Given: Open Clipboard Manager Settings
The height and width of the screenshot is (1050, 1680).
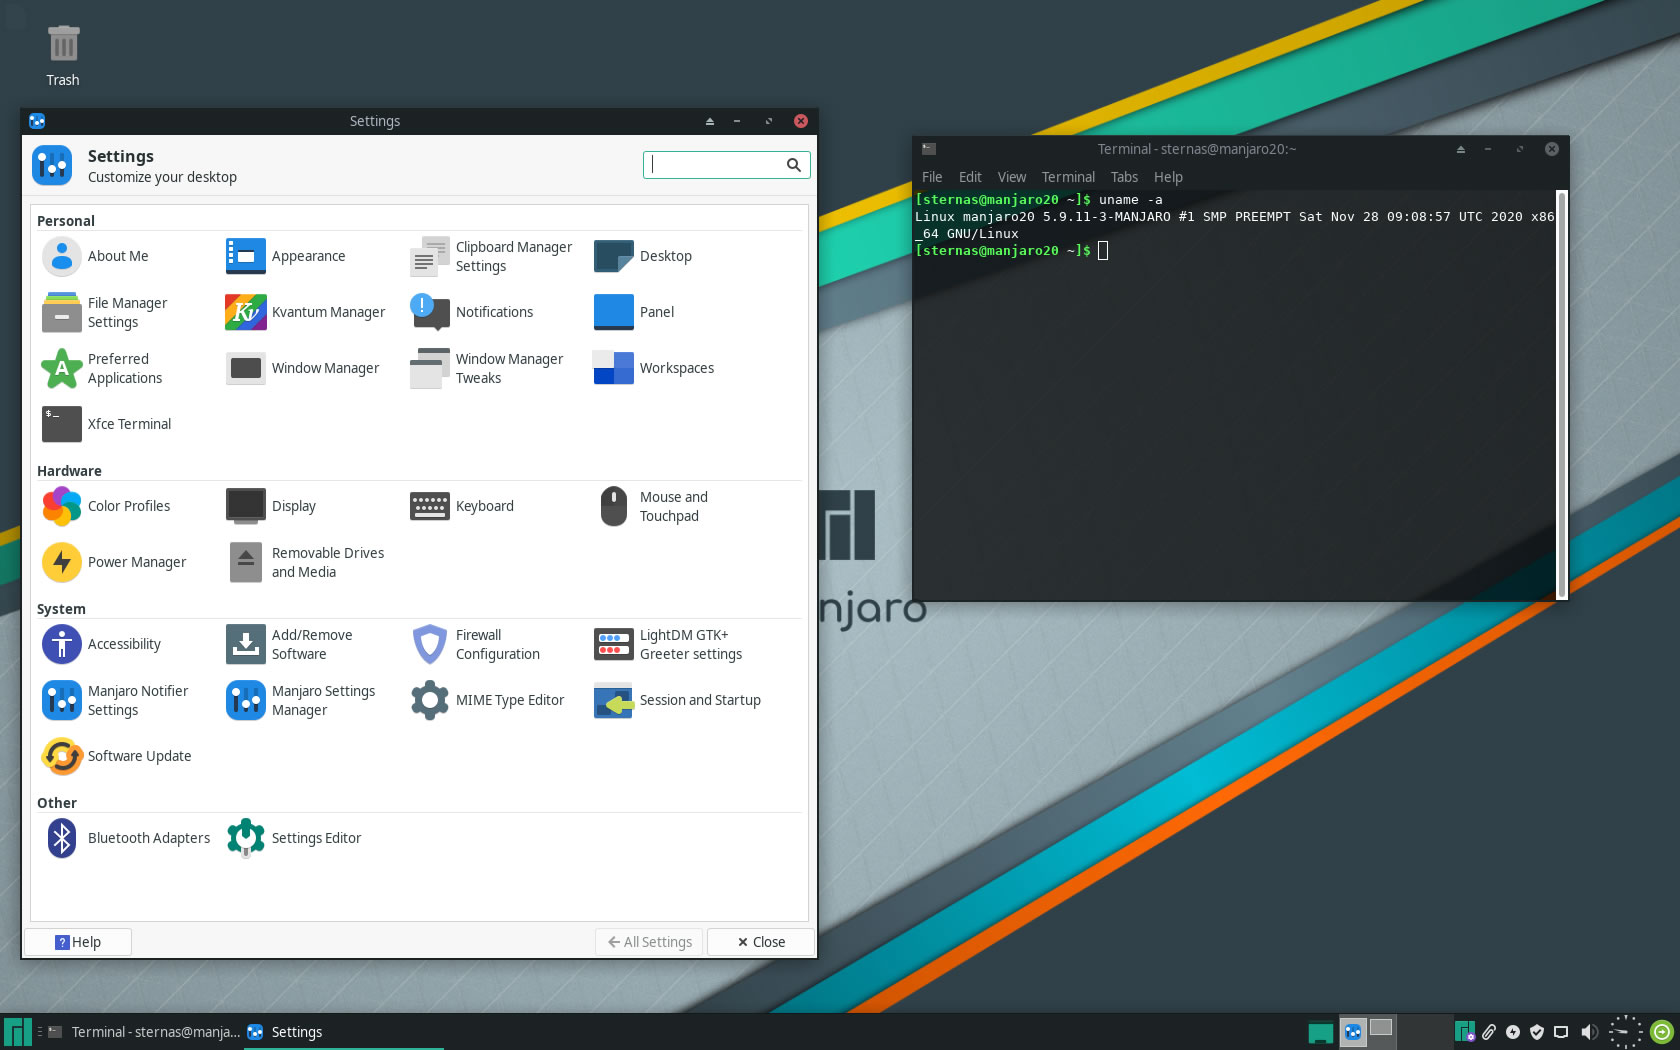Looking at the screenshot, I should tap(491, 257).
